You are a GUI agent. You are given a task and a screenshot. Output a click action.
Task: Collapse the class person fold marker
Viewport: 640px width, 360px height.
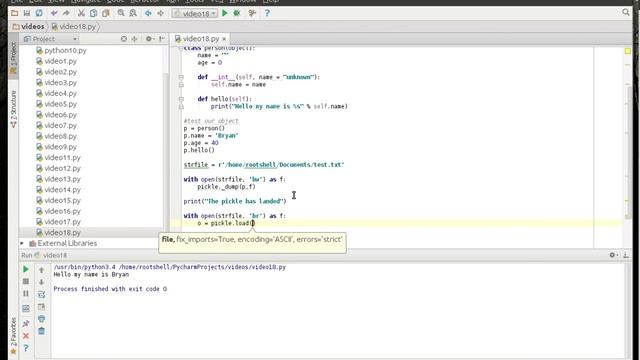coord(181,48)
